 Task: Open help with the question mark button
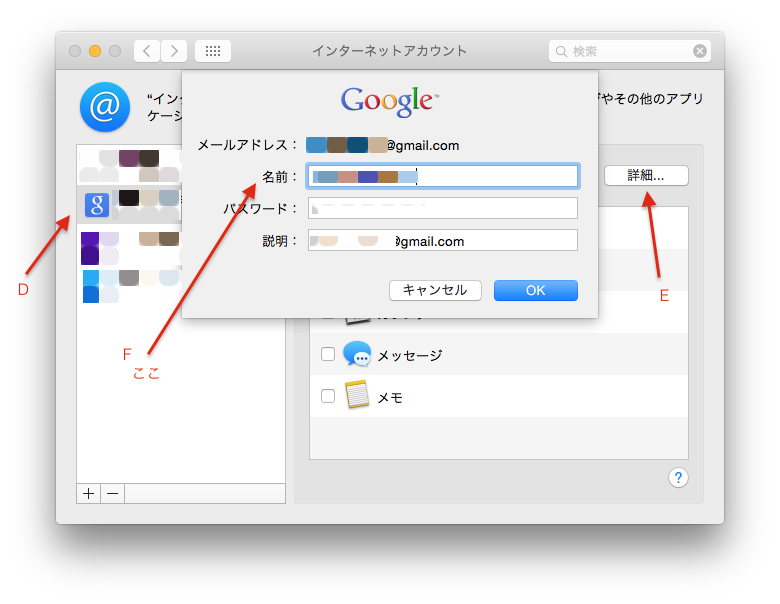tap(678, 478)
